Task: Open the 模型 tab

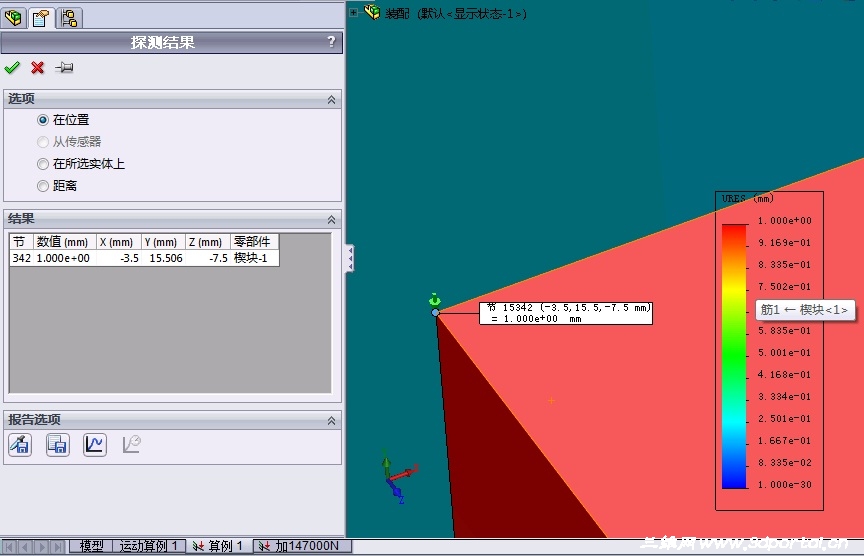Action: pyautogui.click(x=91, y=546)
